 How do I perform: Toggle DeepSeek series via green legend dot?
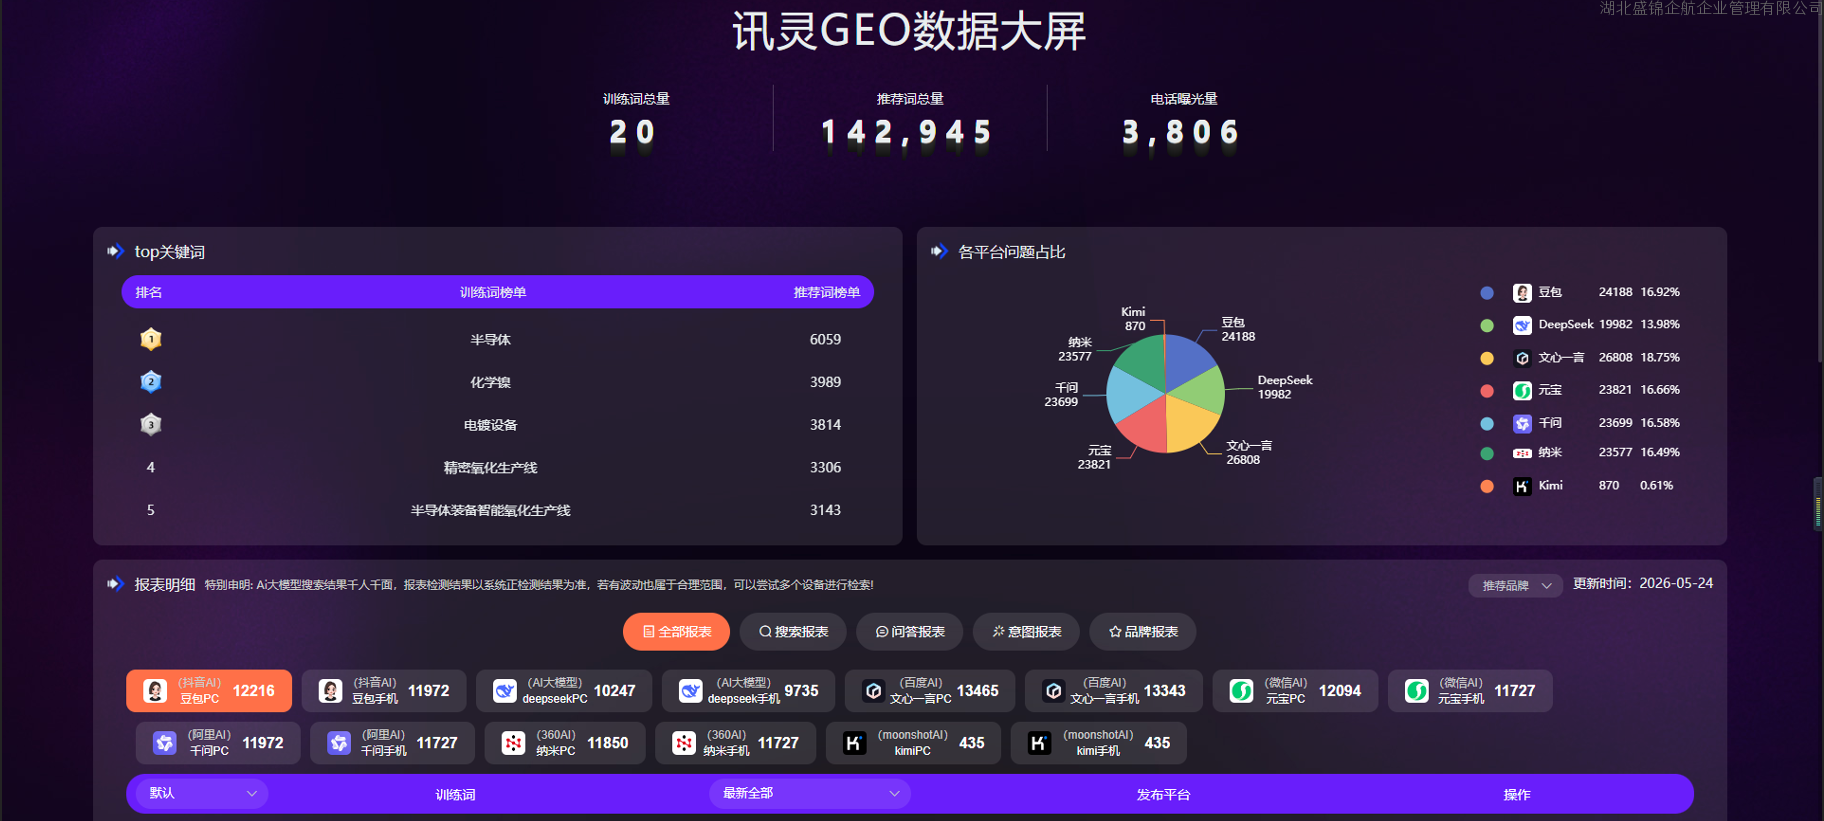(x=1487, y=325)
